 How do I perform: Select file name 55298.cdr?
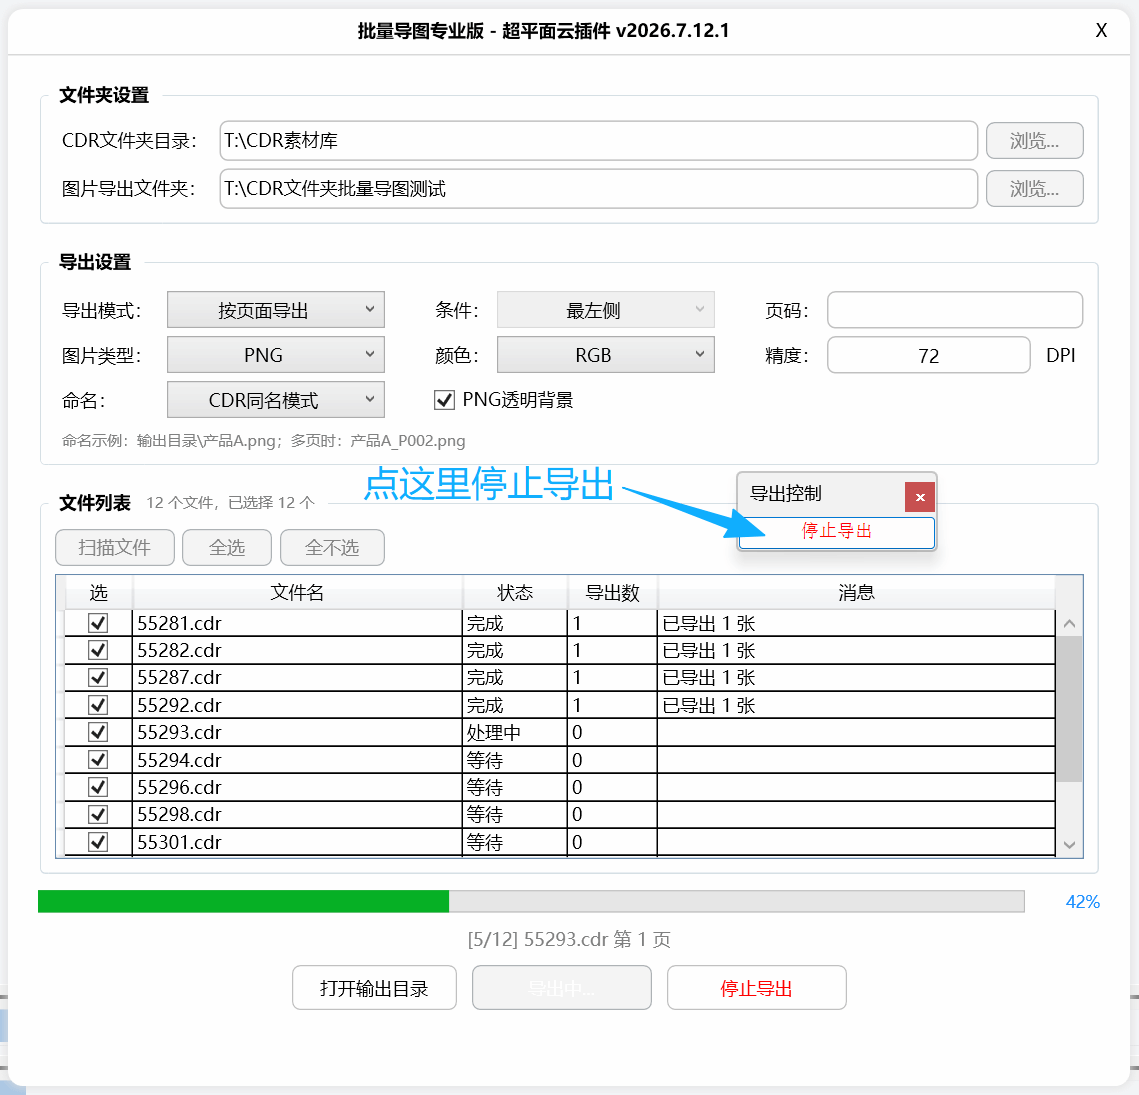[x=179, y=815]
